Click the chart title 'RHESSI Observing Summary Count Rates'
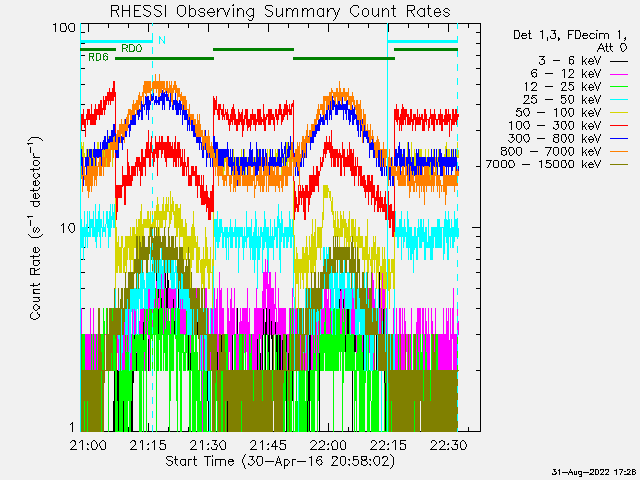The image size is (640, 480). click(x=280, y=11)
